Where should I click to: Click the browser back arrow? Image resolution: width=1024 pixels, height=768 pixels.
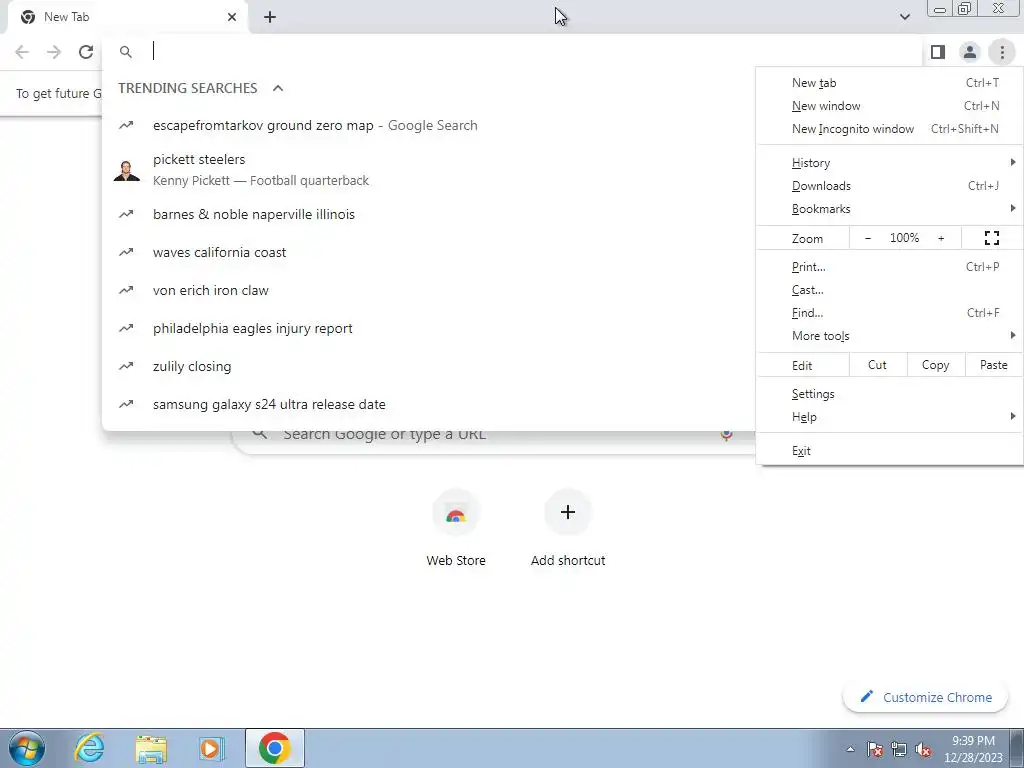[x=22, y=52]
